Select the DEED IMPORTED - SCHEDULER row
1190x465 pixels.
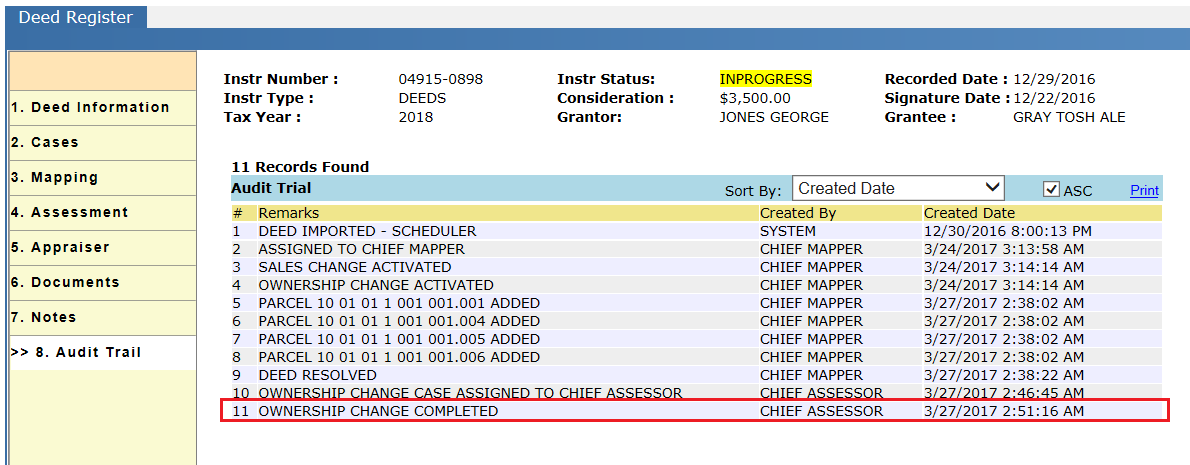(696, 231)
